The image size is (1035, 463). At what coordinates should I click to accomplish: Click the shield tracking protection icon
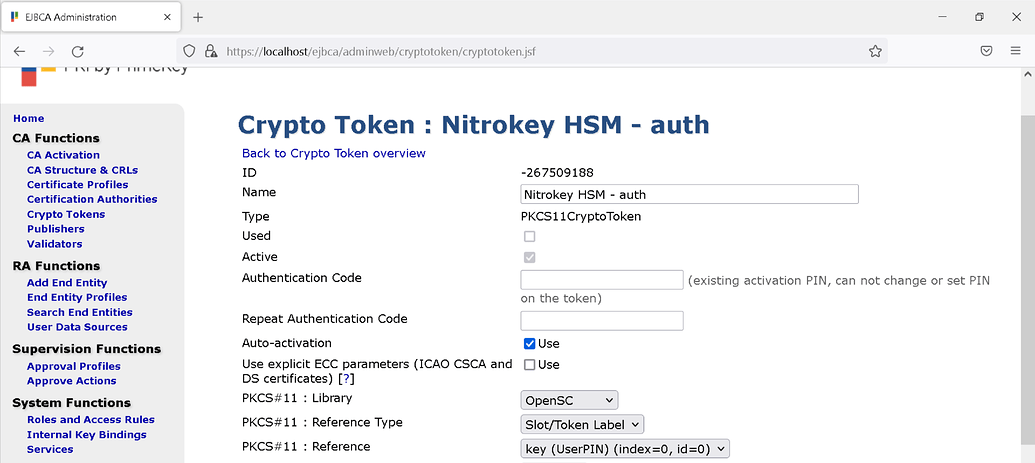click(x=189, y=52)
